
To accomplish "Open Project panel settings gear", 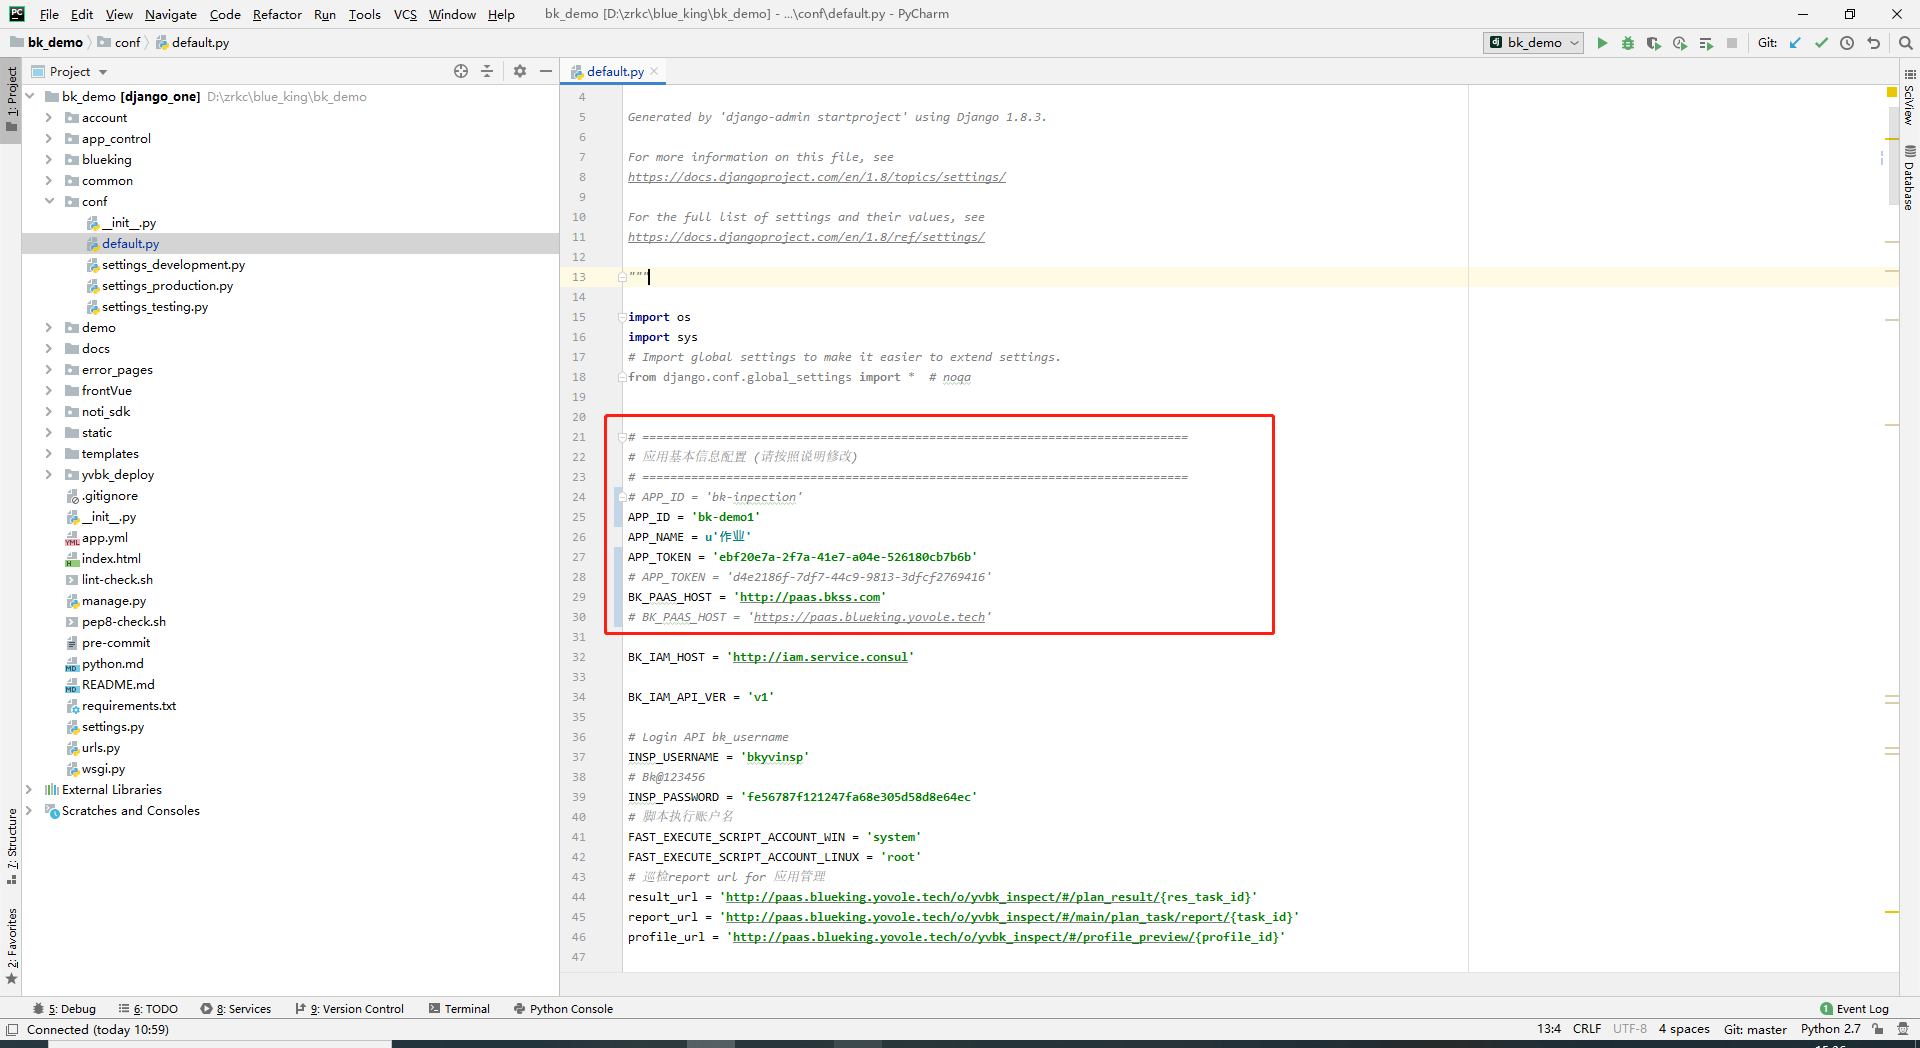I will point(520,71).
